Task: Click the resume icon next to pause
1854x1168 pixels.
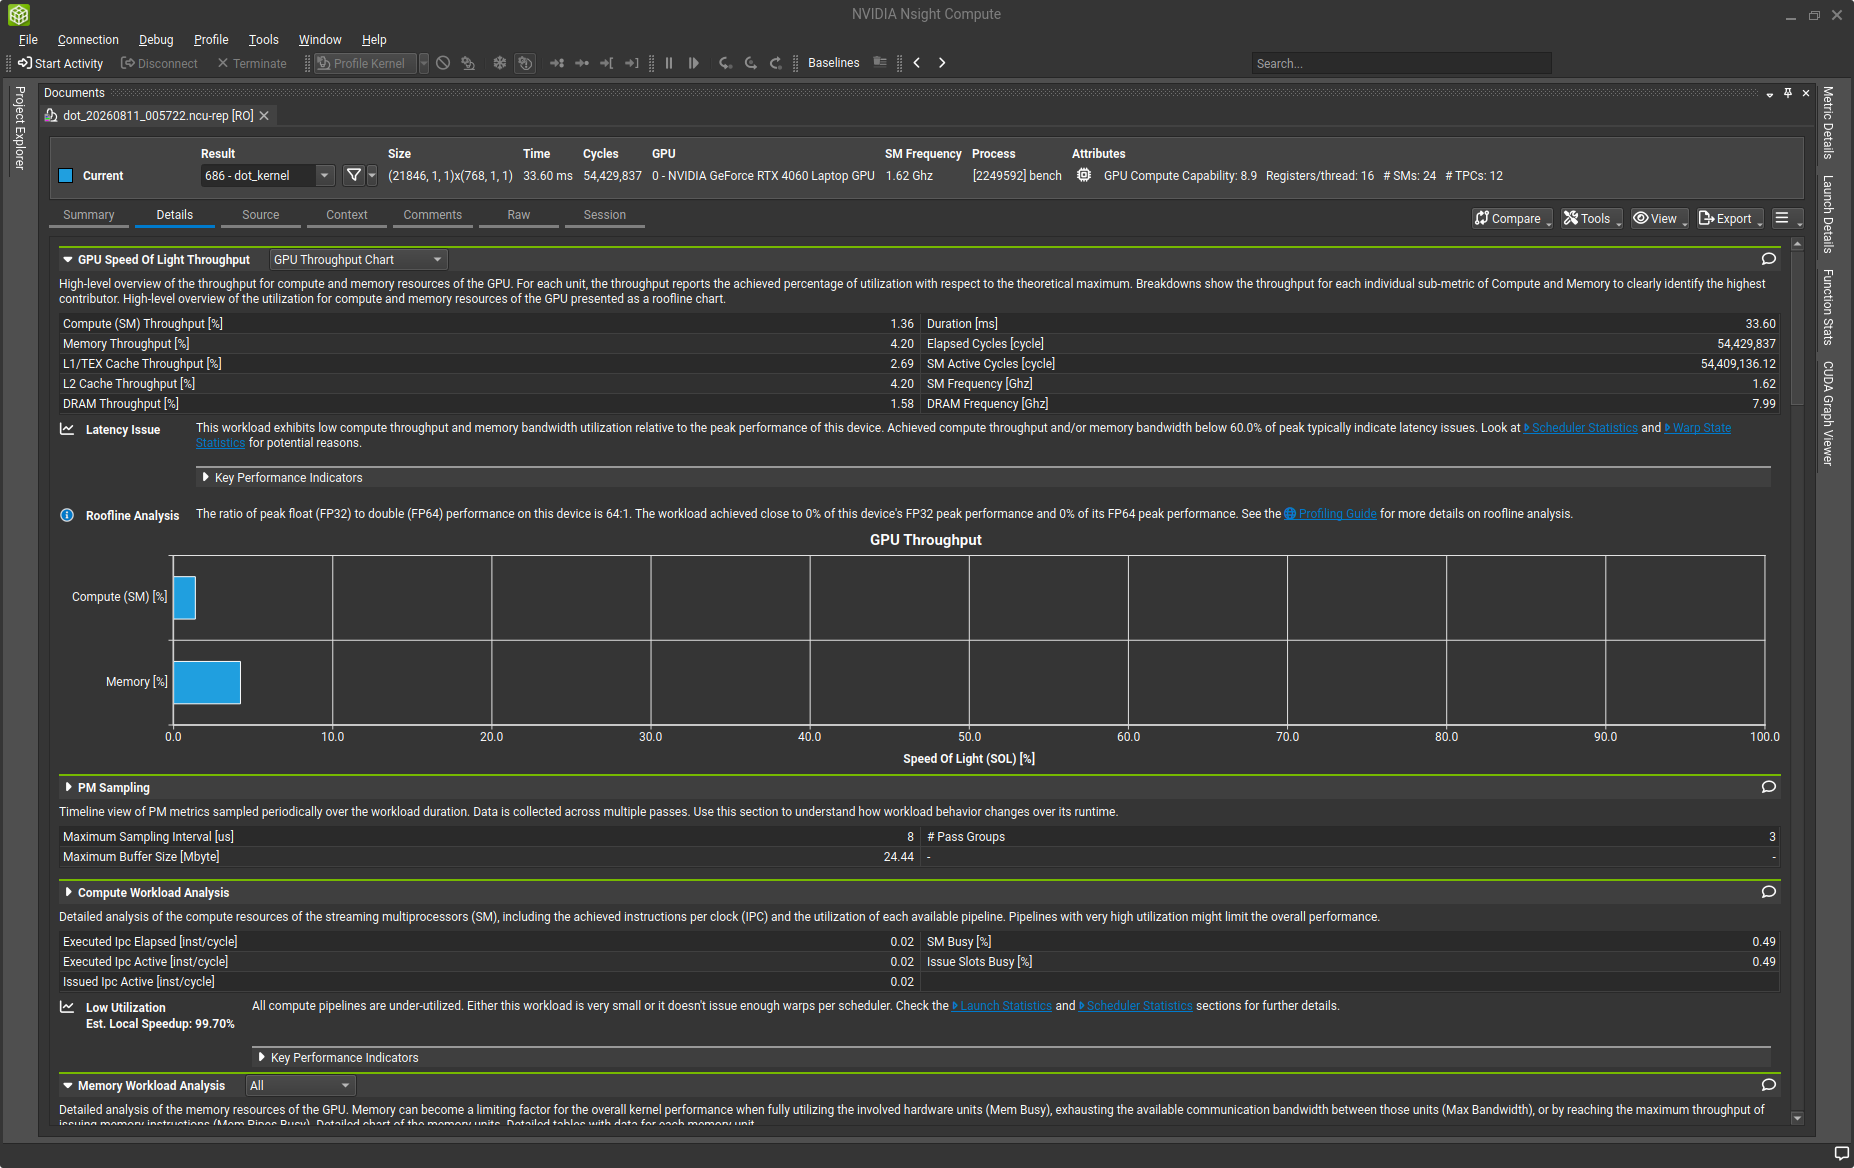Action: [694, 63]
